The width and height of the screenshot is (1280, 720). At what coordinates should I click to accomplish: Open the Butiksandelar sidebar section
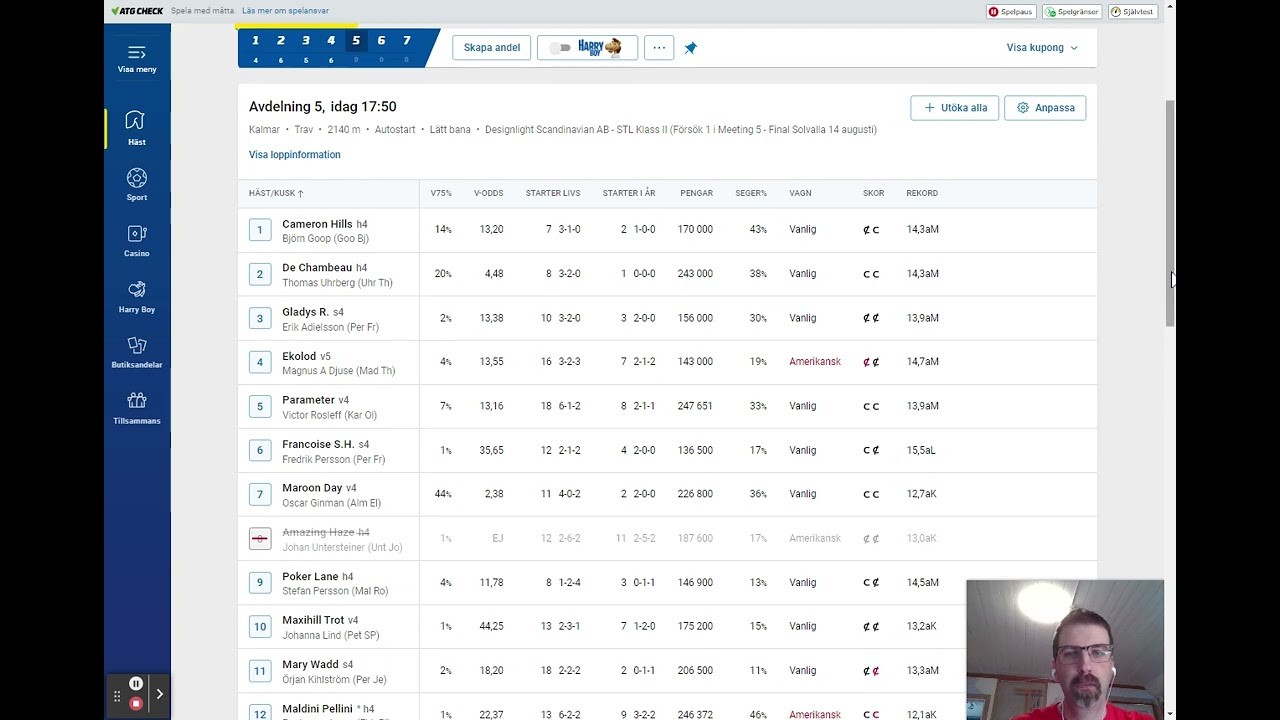137,352
